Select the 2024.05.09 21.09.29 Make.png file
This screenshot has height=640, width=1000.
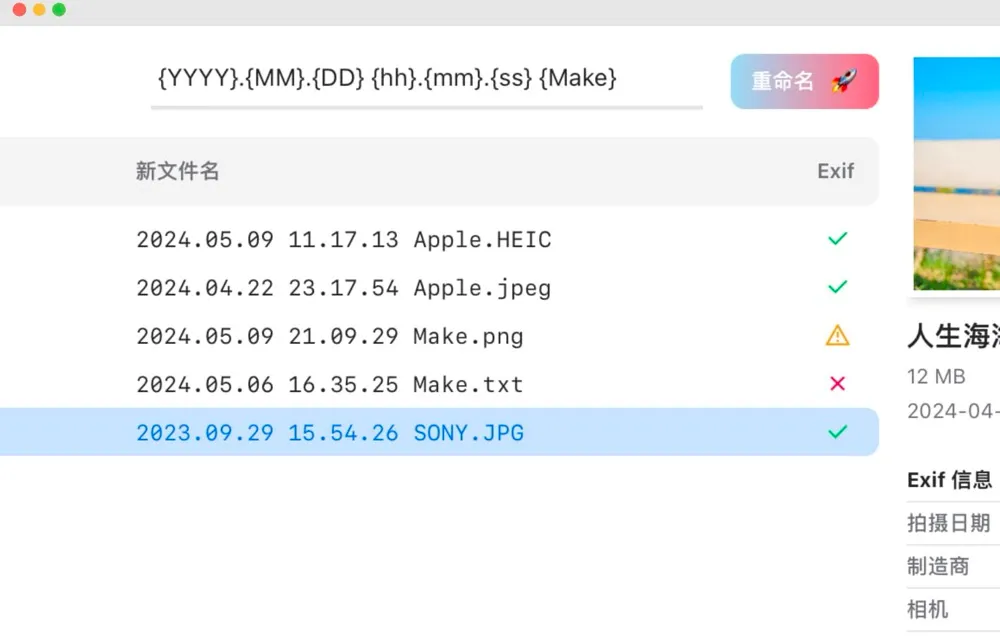click(x=329, y=337)
